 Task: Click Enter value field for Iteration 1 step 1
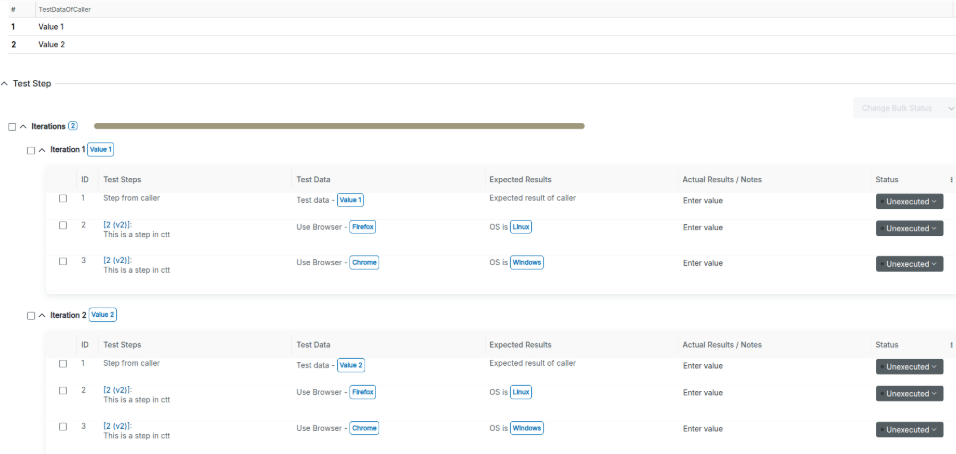pos(703,200)
